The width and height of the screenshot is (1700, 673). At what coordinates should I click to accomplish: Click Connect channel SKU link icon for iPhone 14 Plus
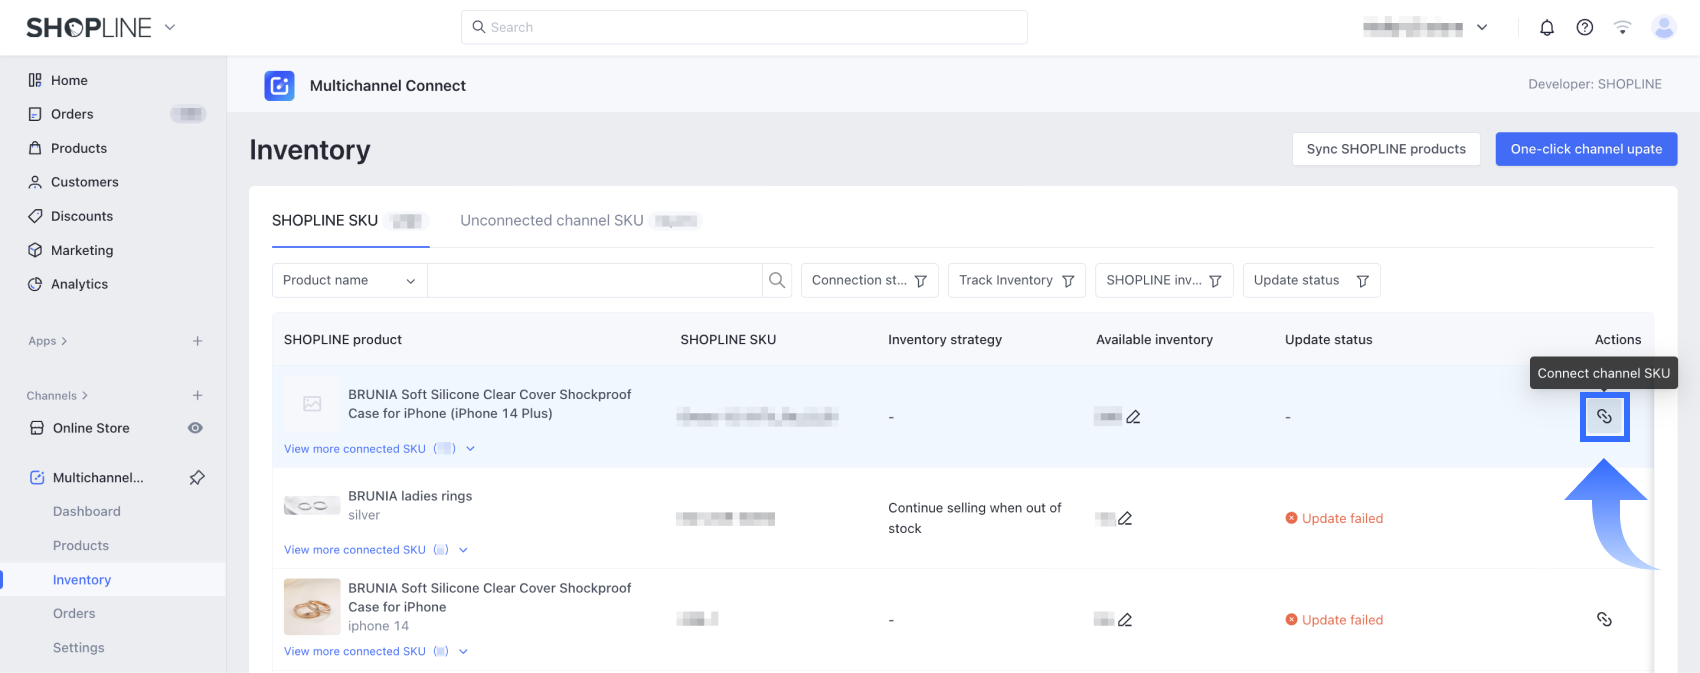tap(1604, 417)
